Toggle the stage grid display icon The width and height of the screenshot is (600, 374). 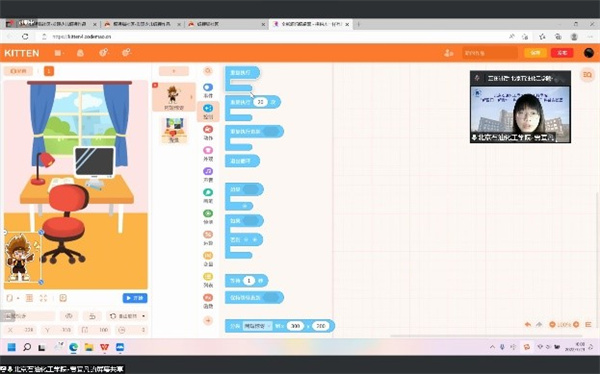pyautogui.click(x=29, y=298)
